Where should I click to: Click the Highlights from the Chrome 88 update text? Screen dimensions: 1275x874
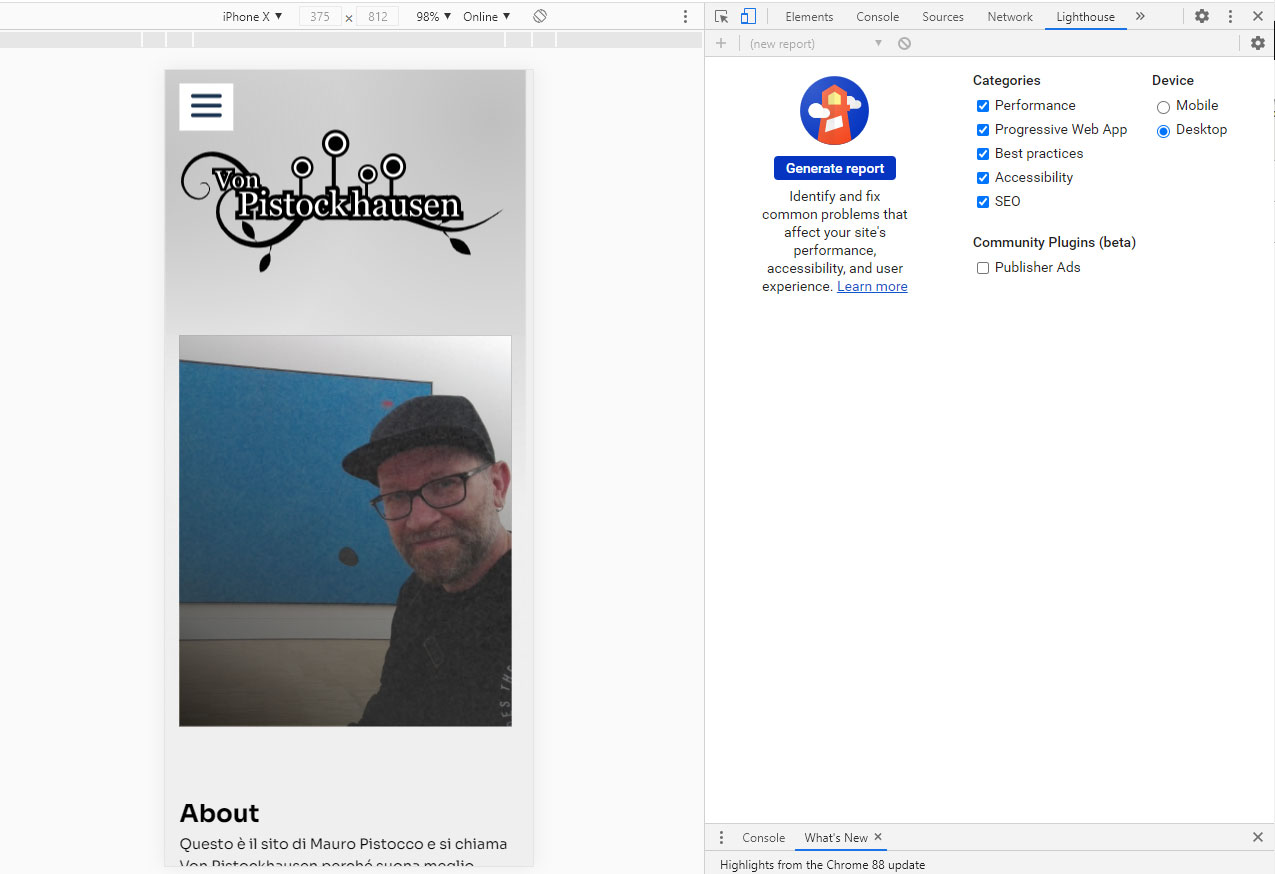(x=822, y=865)
